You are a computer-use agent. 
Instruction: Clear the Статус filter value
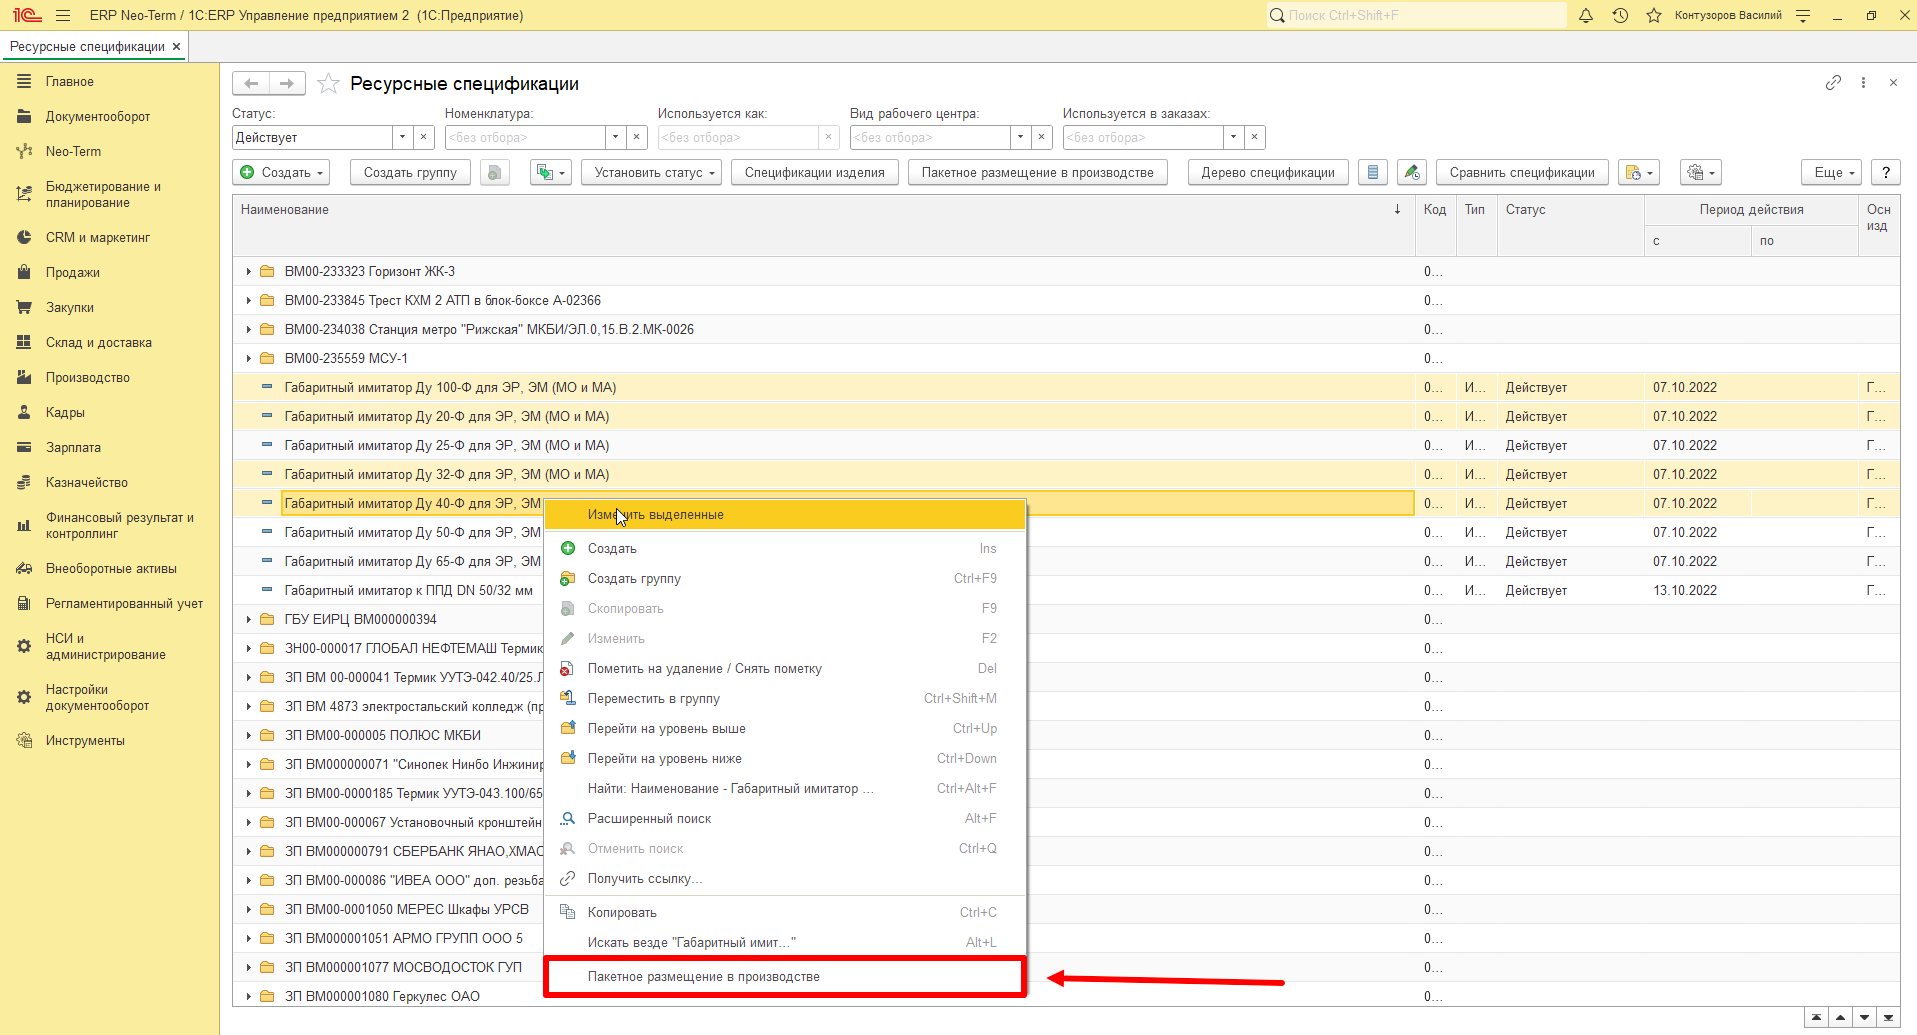(x=423, y=137)
